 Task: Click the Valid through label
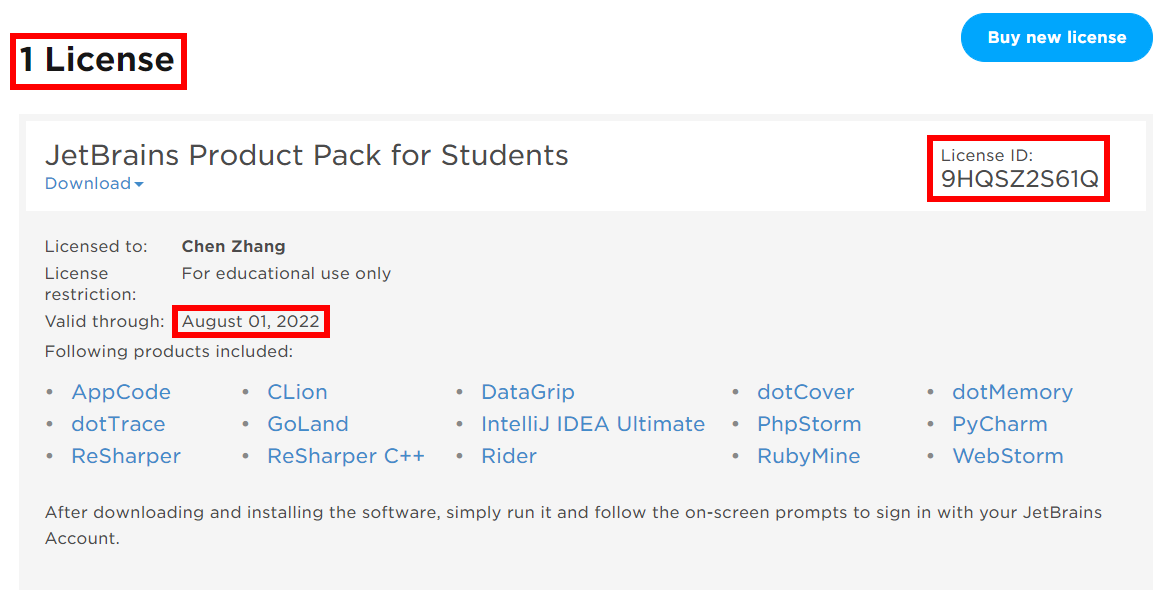point(104,321)
